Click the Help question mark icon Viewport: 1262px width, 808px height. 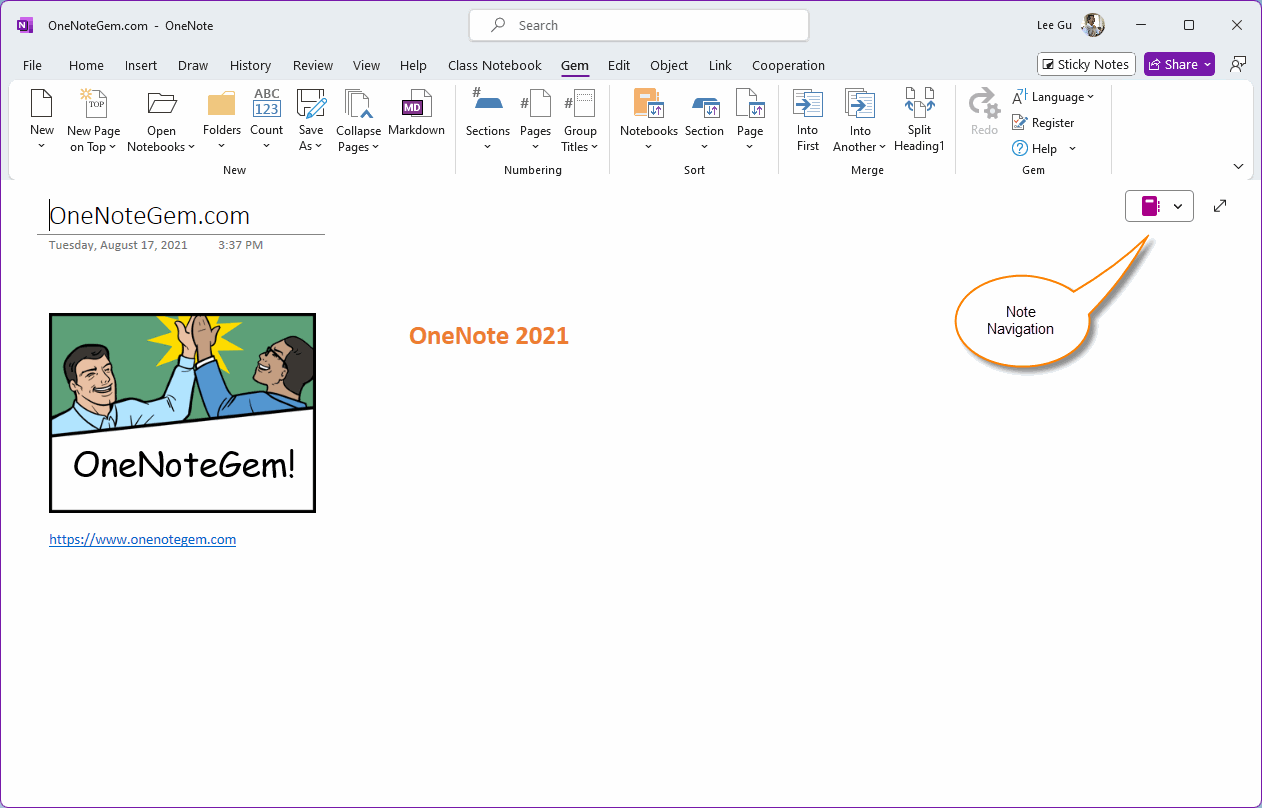click(1019, 148)
